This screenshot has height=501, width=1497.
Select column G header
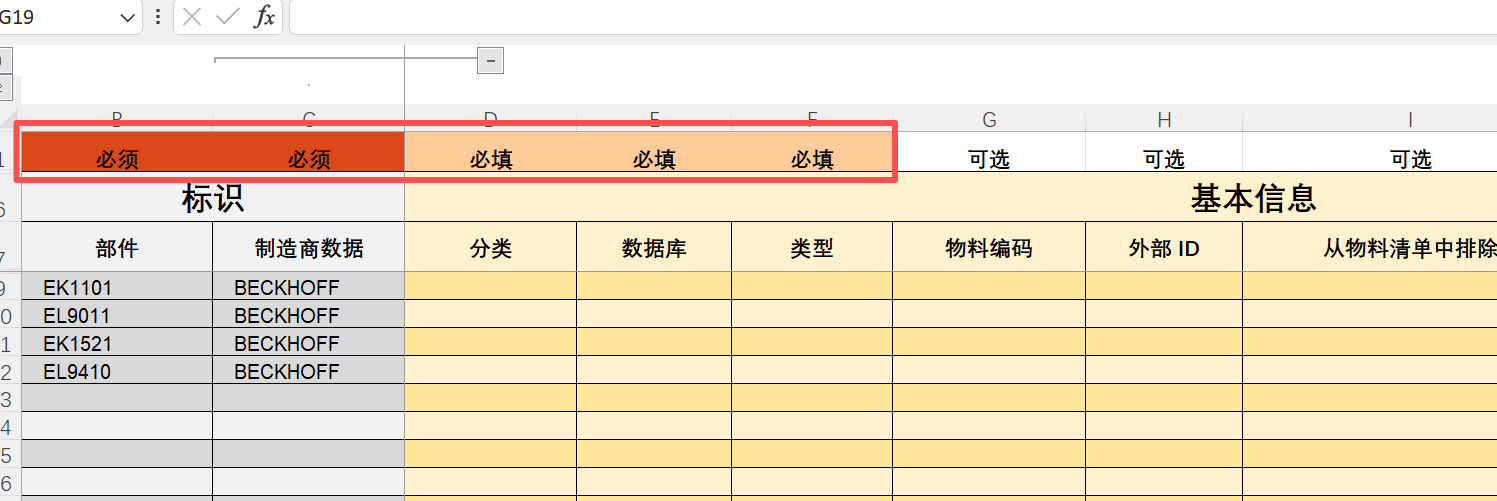tap(989, 119)
